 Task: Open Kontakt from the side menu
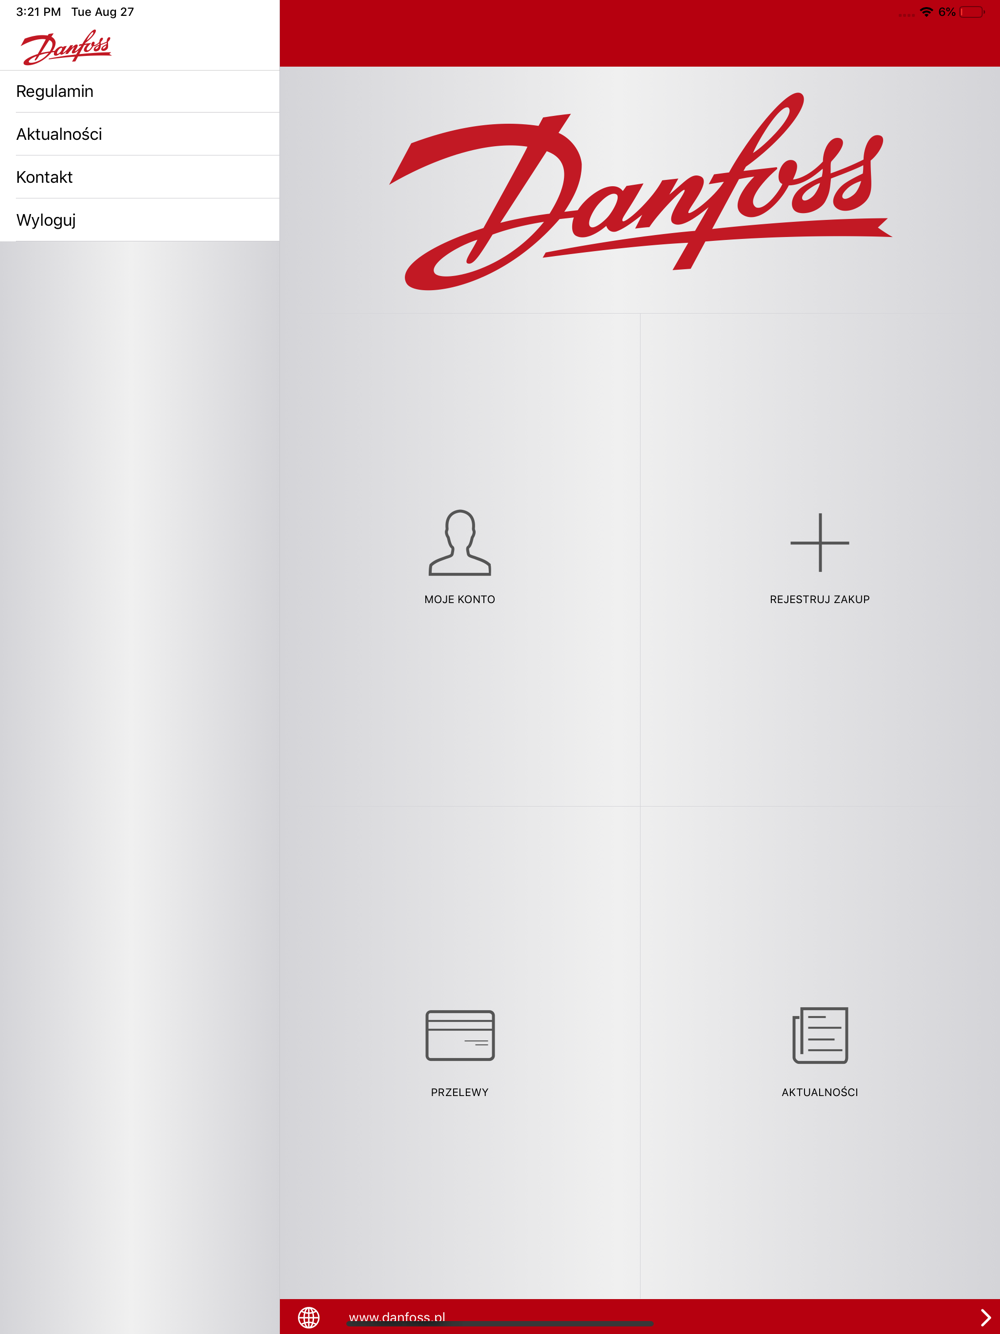(140, 177)
